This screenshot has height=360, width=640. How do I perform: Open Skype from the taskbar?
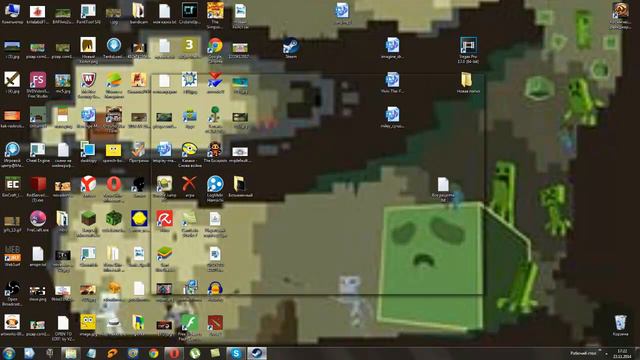tap(236, 353)
